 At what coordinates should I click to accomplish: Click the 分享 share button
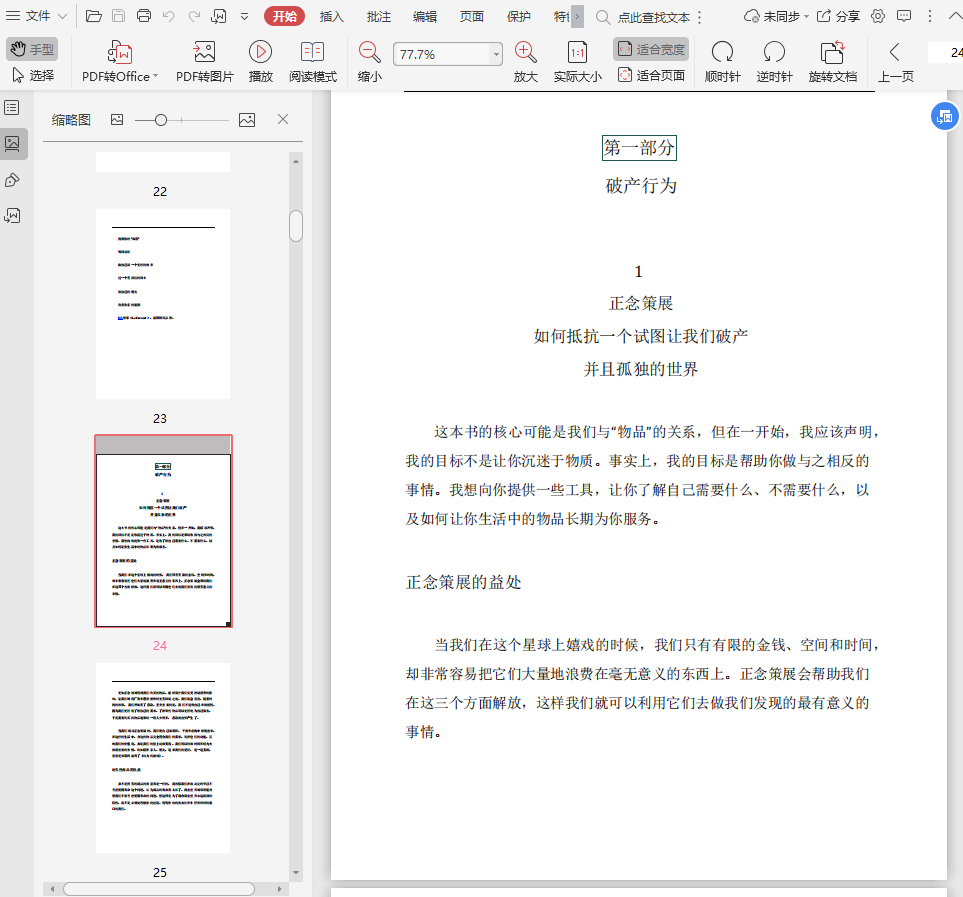(838, 16)
